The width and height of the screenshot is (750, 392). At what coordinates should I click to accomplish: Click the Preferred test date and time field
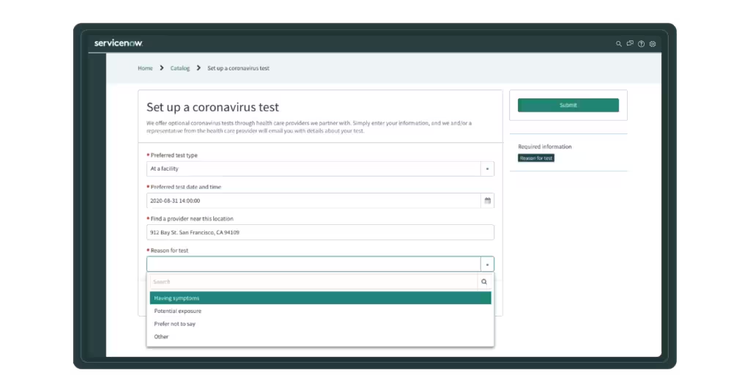click(313, 201)
